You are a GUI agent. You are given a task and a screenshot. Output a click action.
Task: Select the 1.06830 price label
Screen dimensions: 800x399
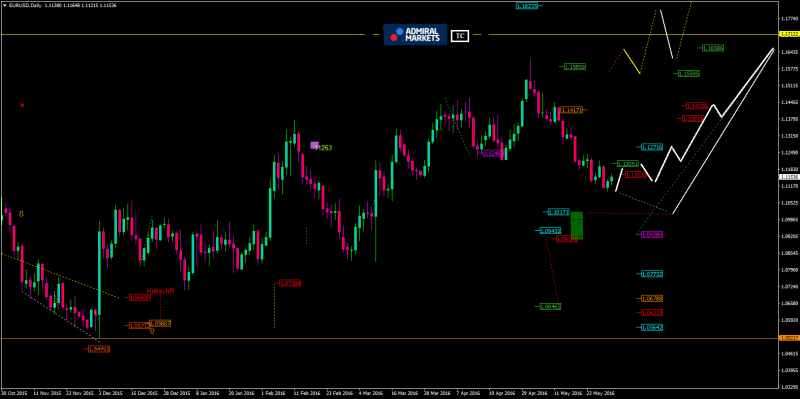(x=140, y=297)
